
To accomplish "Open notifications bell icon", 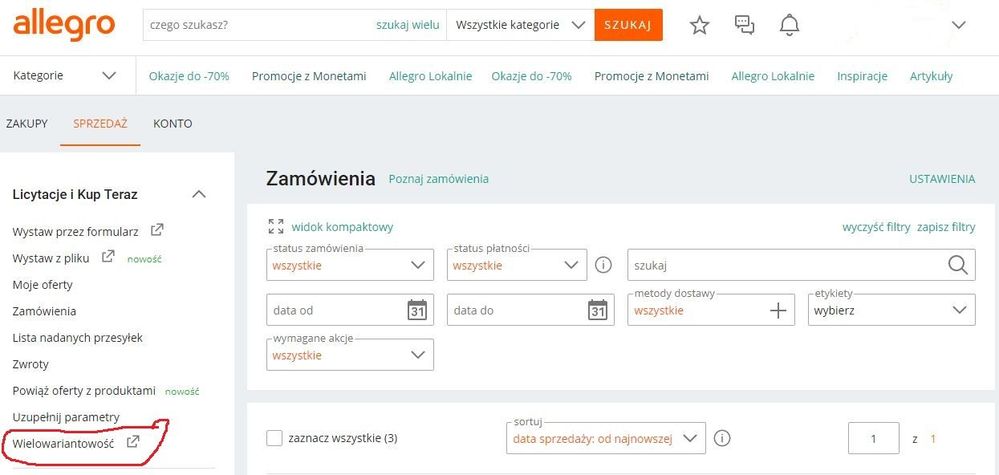I will point(789,25).
